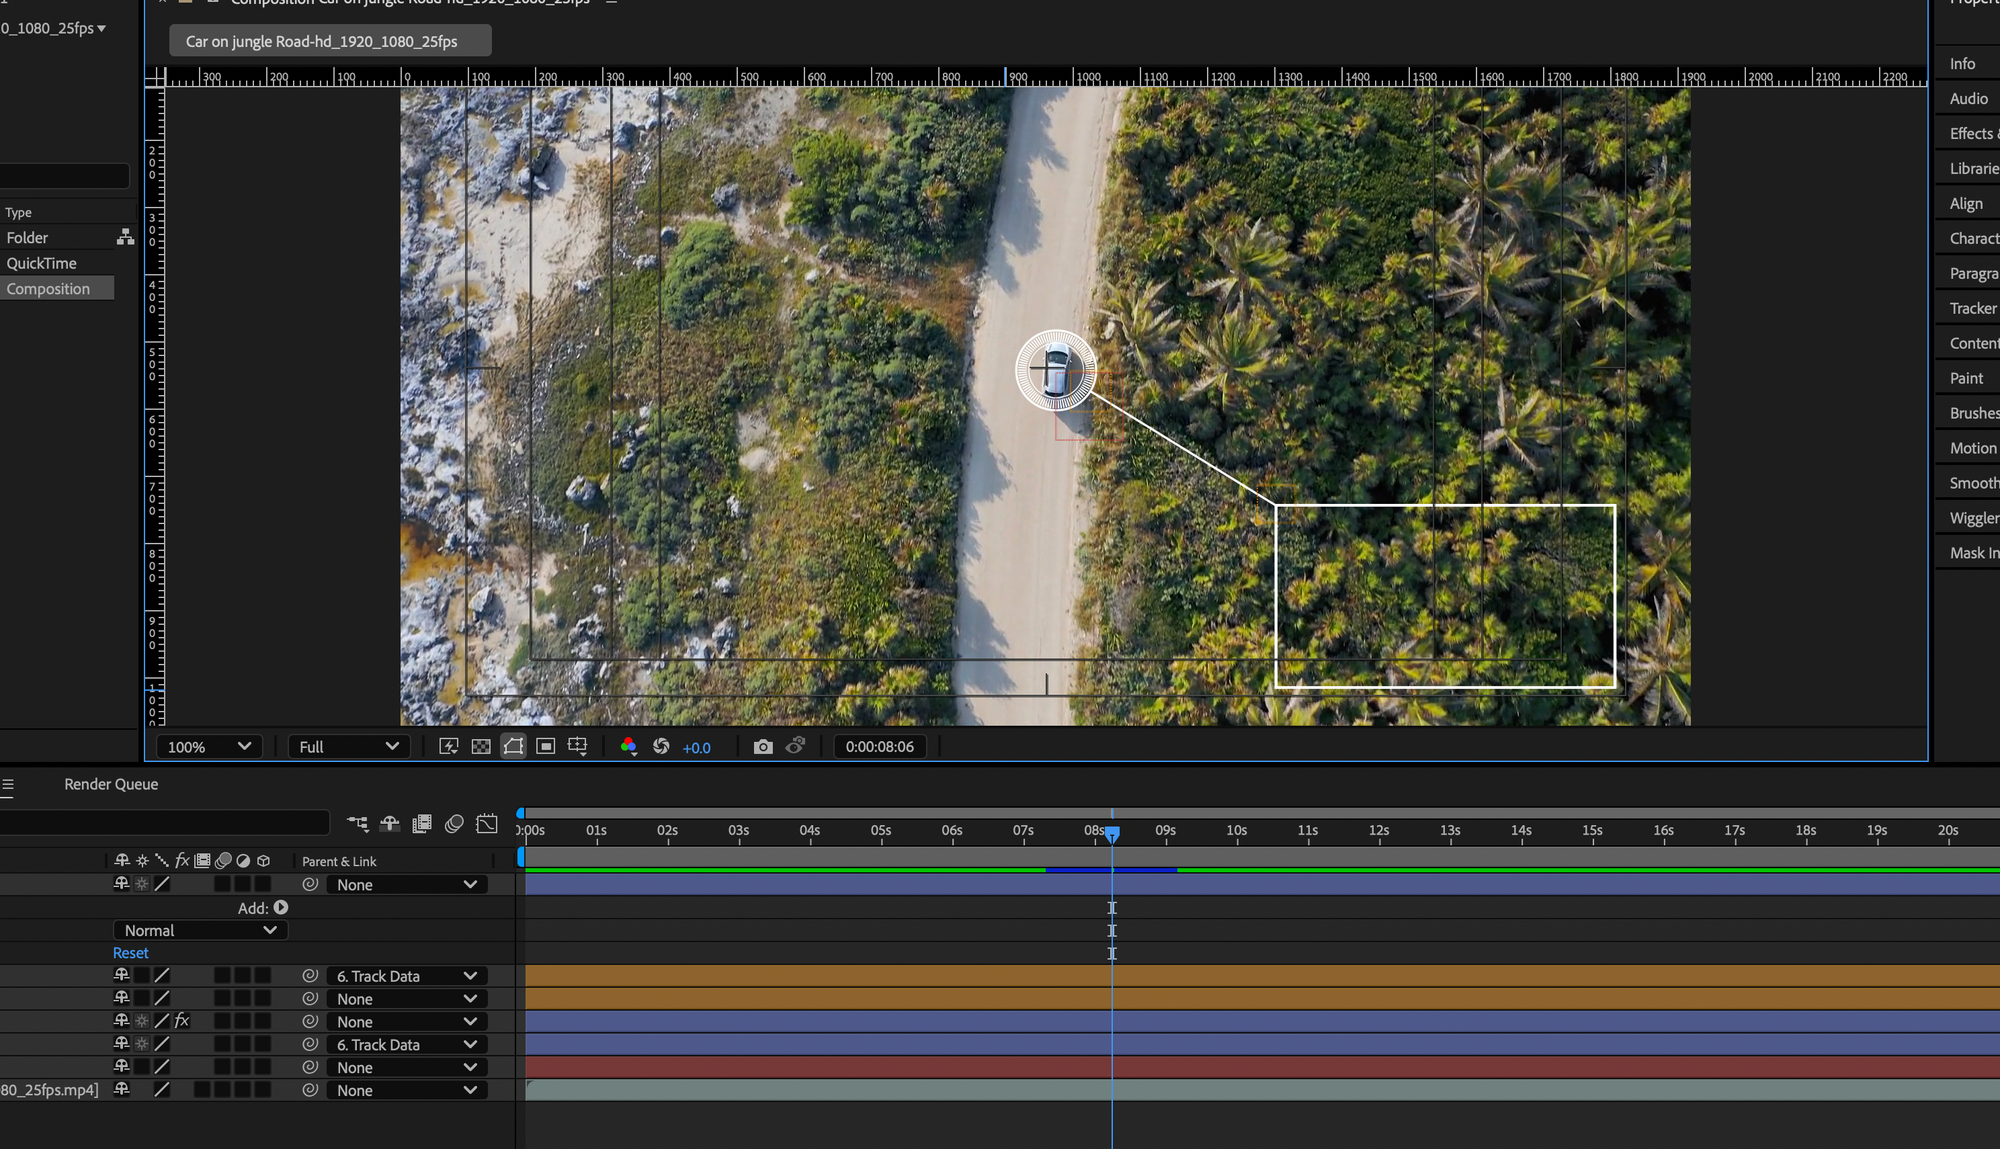Open the Graph Editor in the timeline
The height and width of the screenshot is (1149, 2000).
point(487,824)
